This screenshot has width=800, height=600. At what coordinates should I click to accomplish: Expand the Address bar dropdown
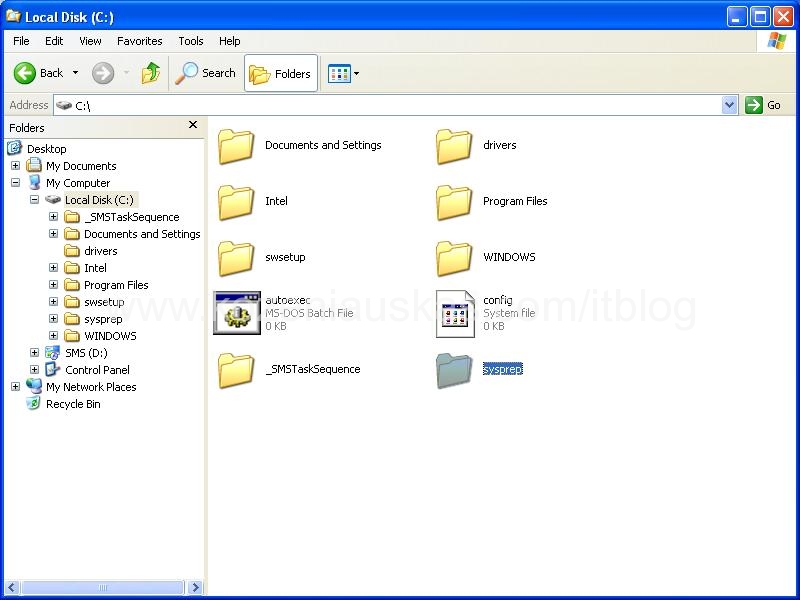click(x=730, y=105)
